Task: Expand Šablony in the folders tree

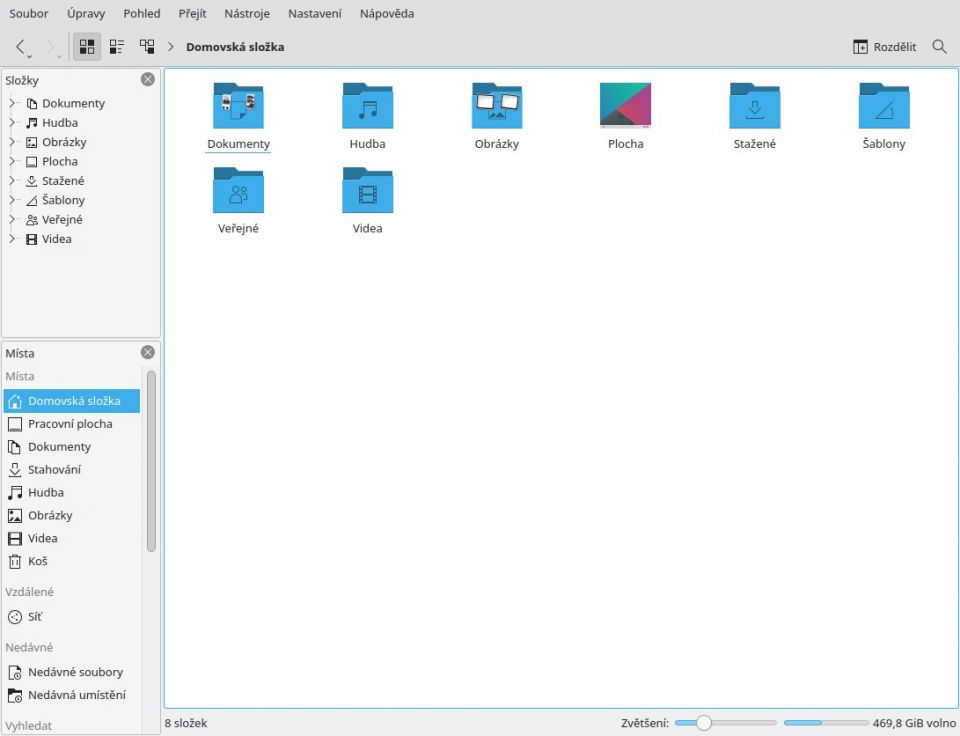Action: 12,200
